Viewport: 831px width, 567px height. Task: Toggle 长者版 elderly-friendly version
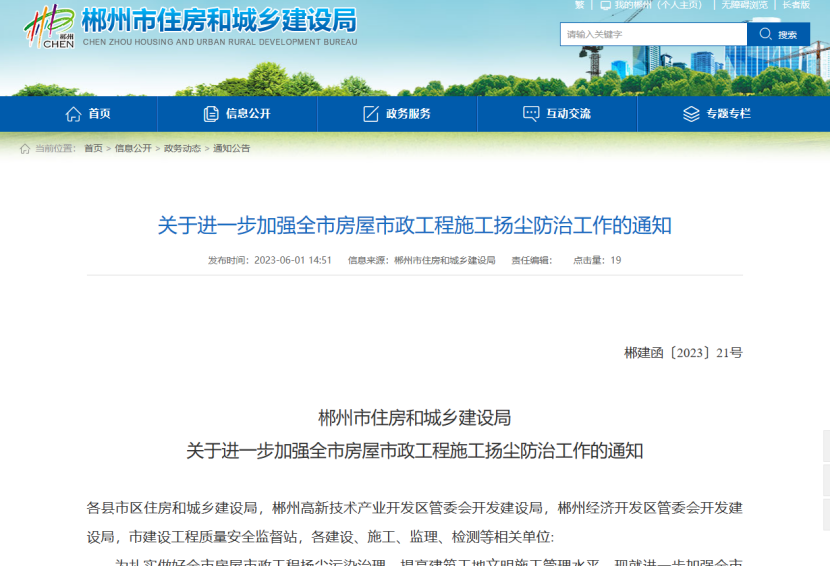click(796, 5)
